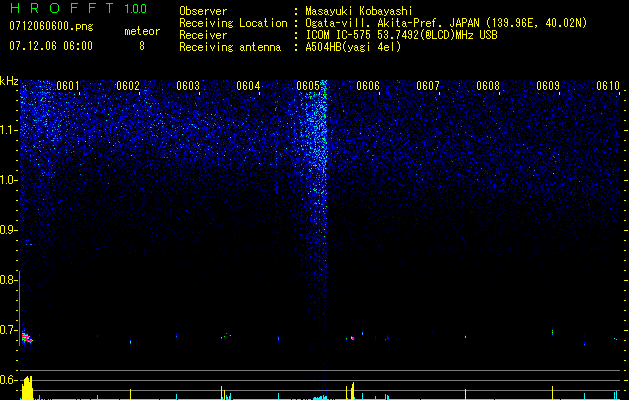Click the 0603 time marker
629x400 pixels.
pyautogui.click(x=188, y=86)
